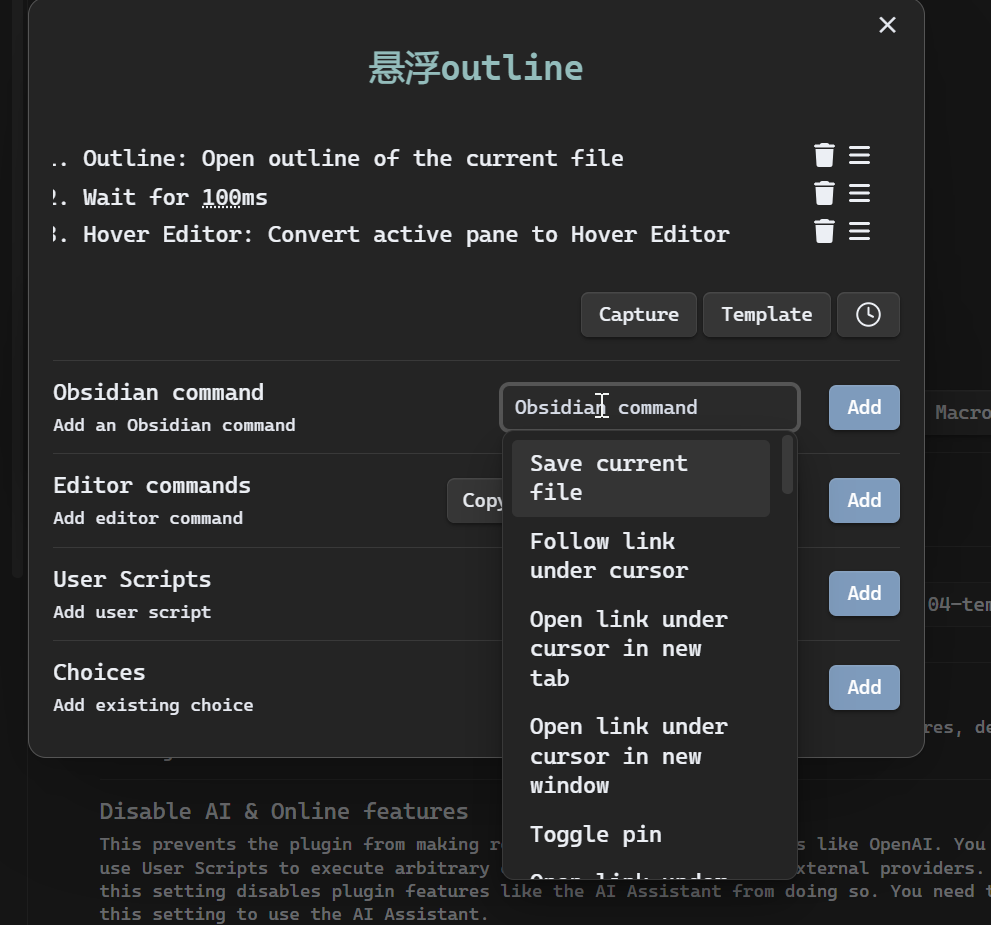Screen dimensions: 991x925
Task: Delete the Hover Editor convert command
Action: coord(824,231)
